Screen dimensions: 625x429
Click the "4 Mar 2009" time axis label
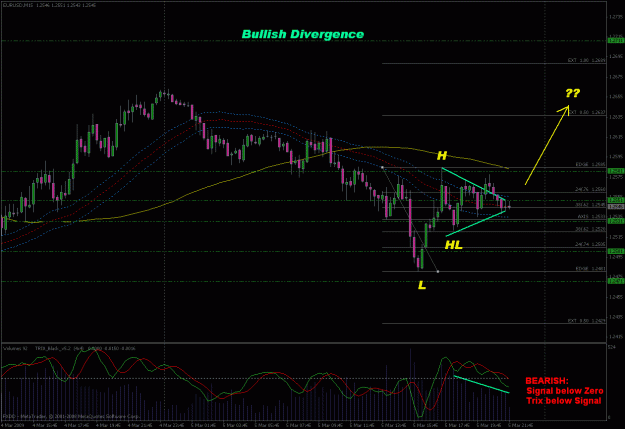[12, 425]
